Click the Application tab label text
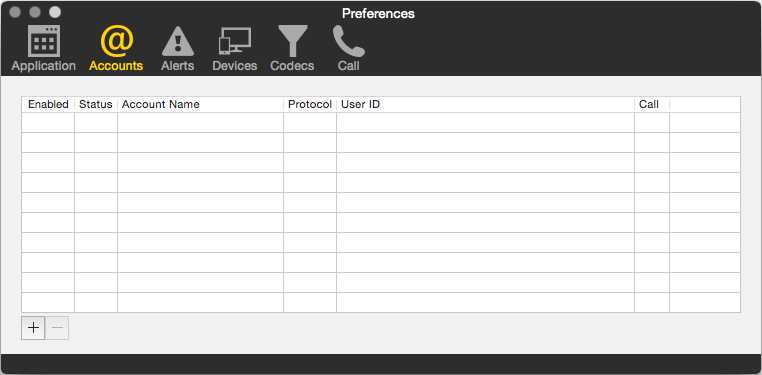The width and height of the screenshot is (762, 375). click(44, 66)
